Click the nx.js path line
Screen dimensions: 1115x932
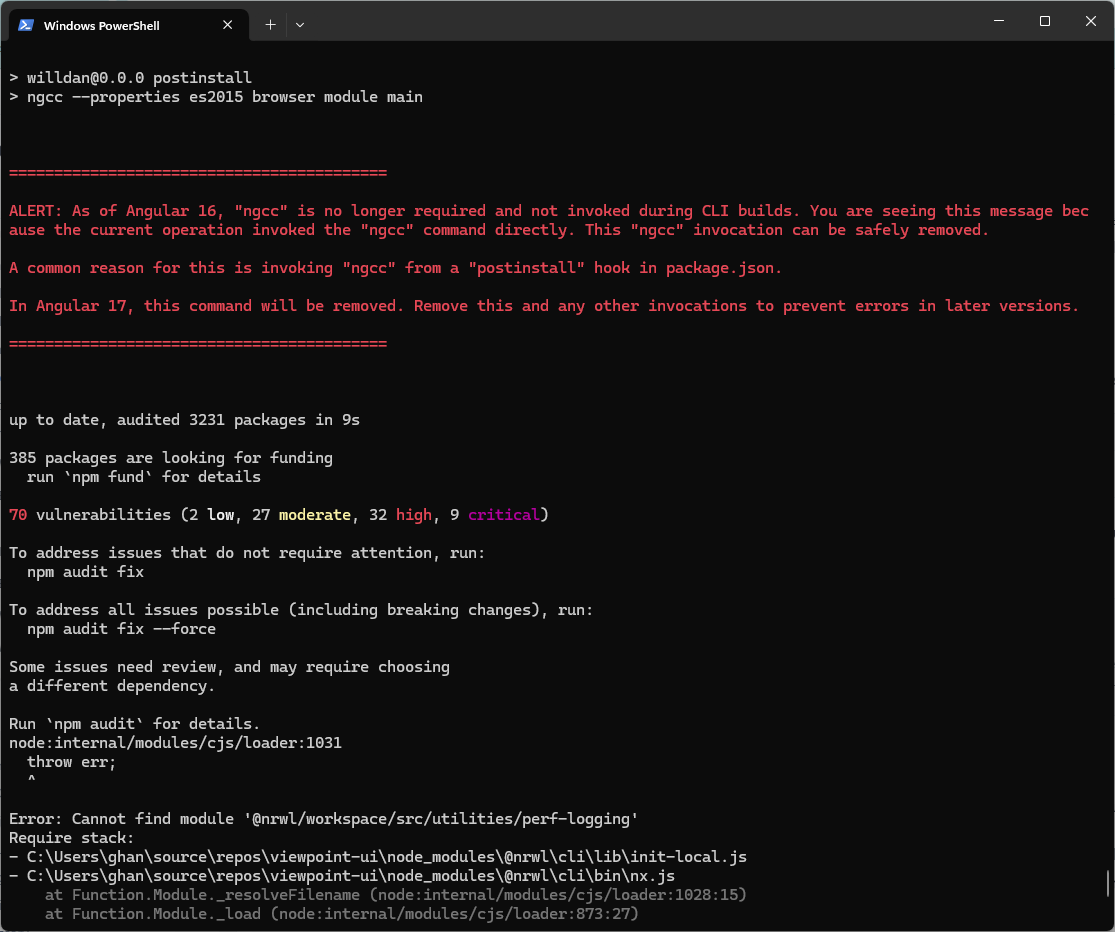pyautogui.click(x=341, y=876)
